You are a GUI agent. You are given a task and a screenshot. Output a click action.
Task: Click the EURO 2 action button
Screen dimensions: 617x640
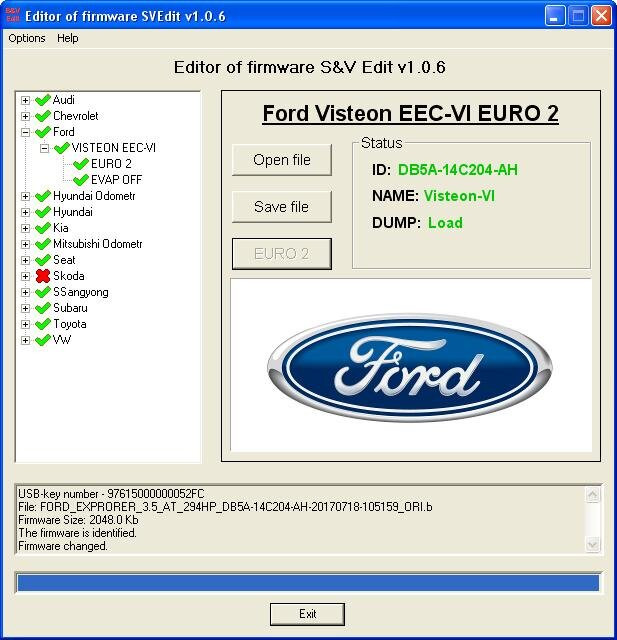click(x=282, y=254)
